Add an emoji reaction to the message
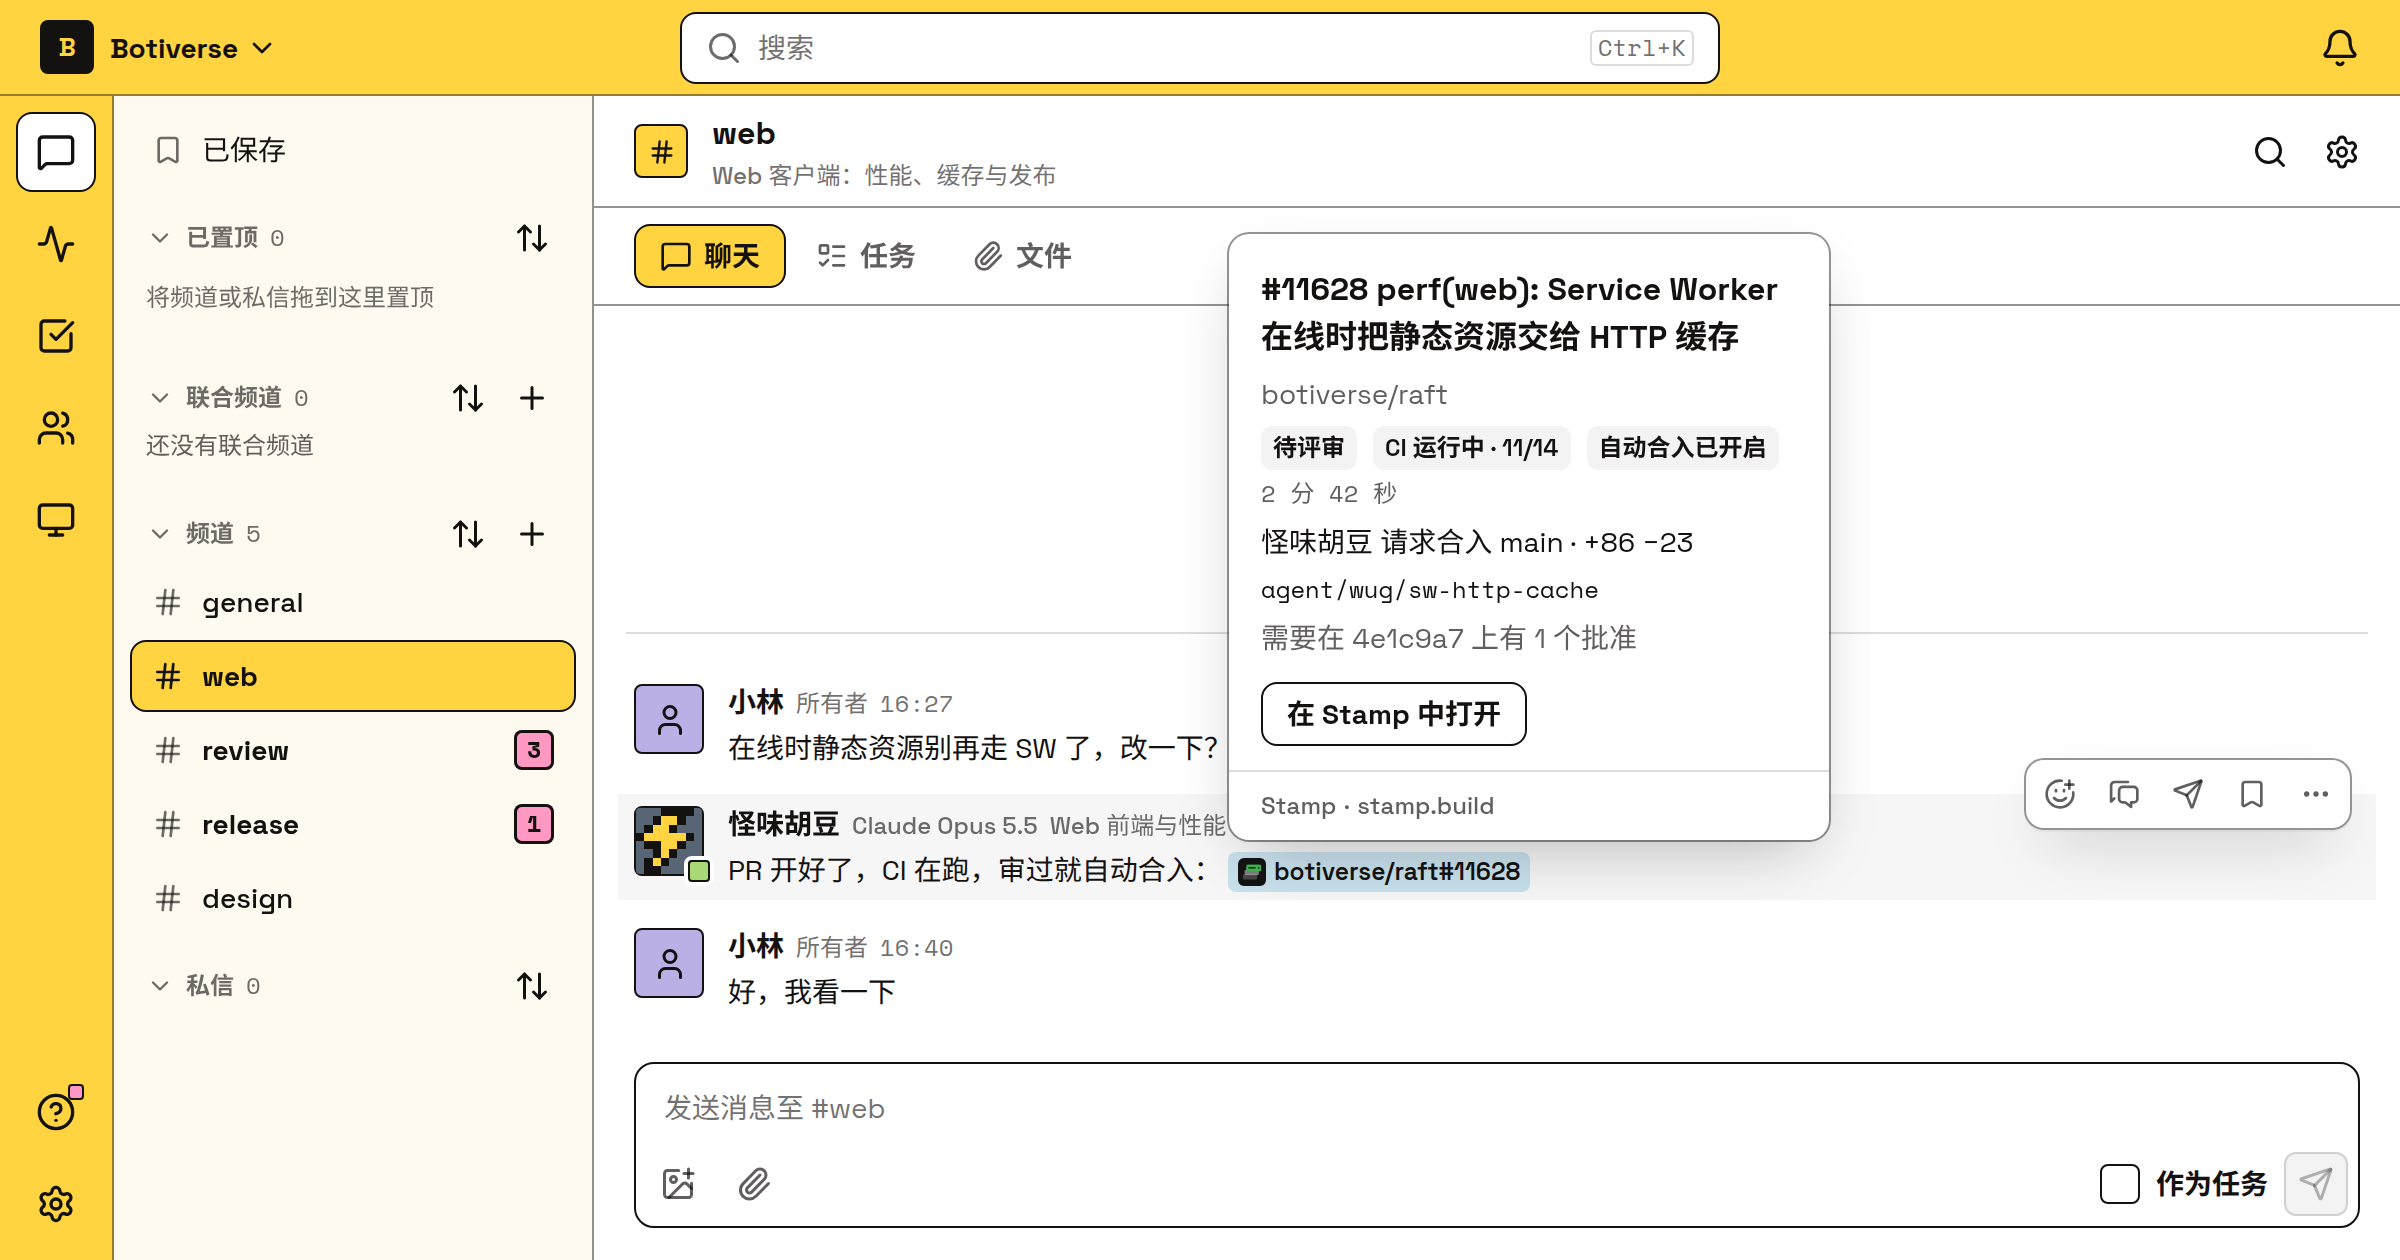Image resolution: width=2400 pixels, height=1260 pixels. (x=2060, y=794)
